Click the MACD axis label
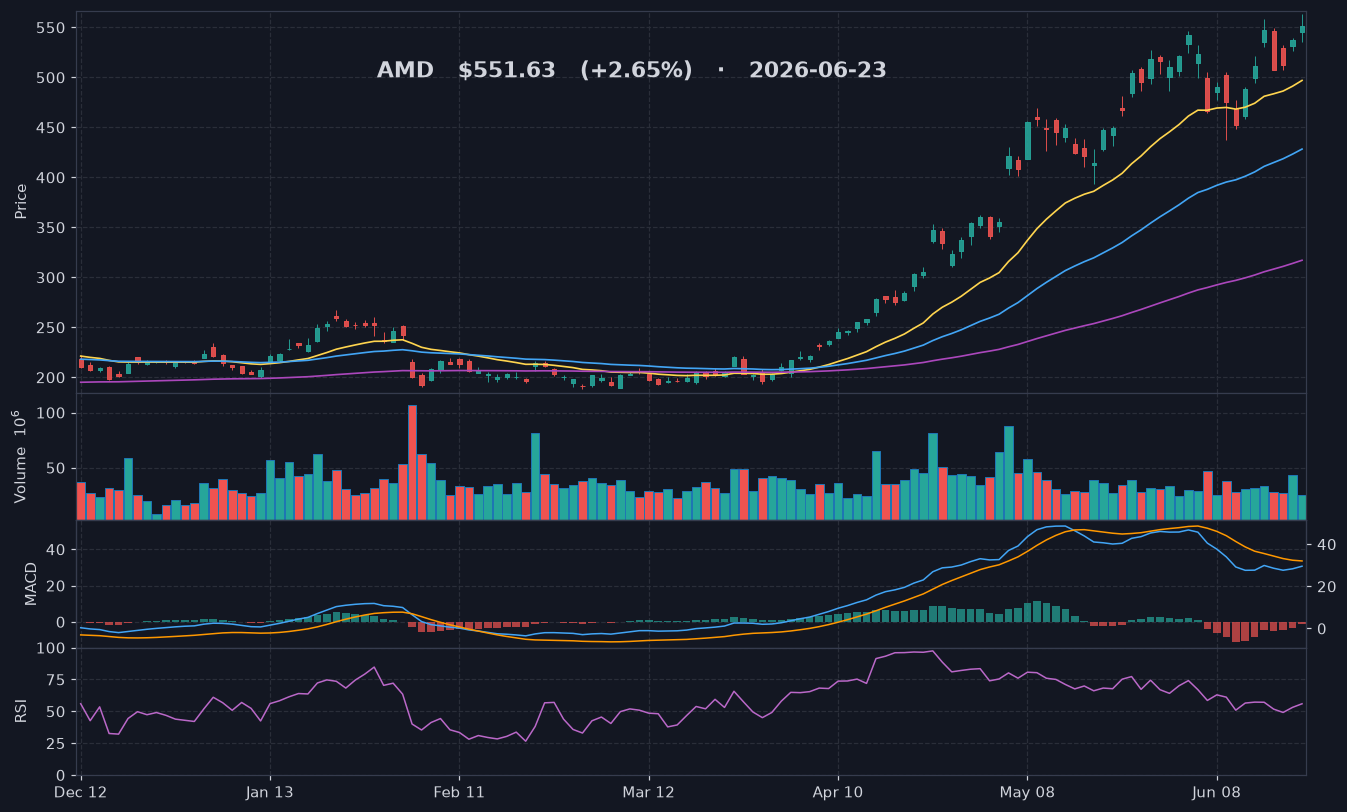Viewport: 1347px width, 812px height. point(31,583)
